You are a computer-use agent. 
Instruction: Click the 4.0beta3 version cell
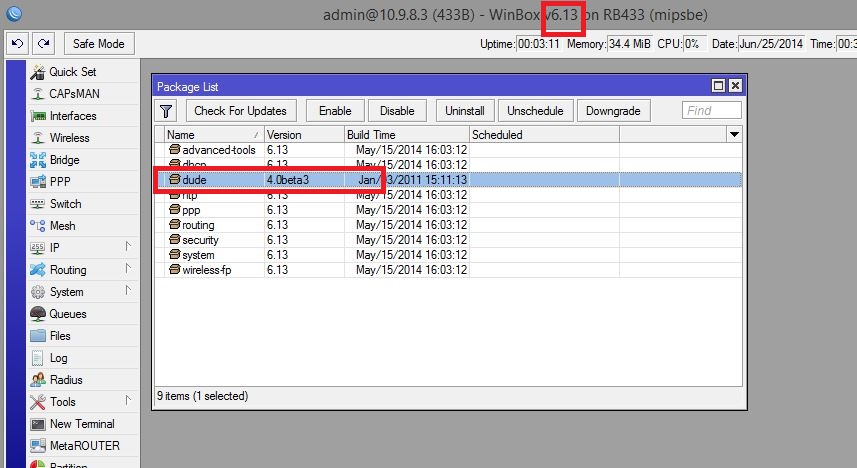click(x=288, y=179)
